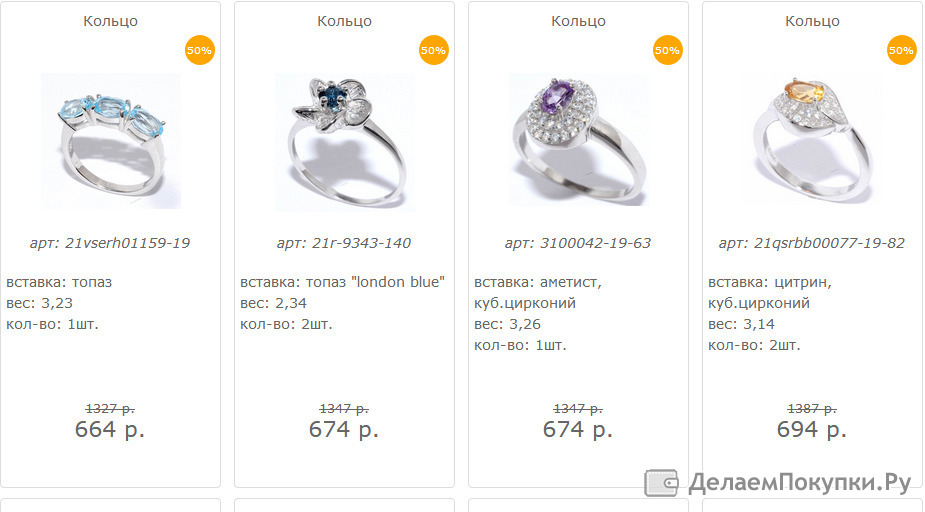
Task: Click the Кольцо title above amethyst ring
Action: click(578, 21)
